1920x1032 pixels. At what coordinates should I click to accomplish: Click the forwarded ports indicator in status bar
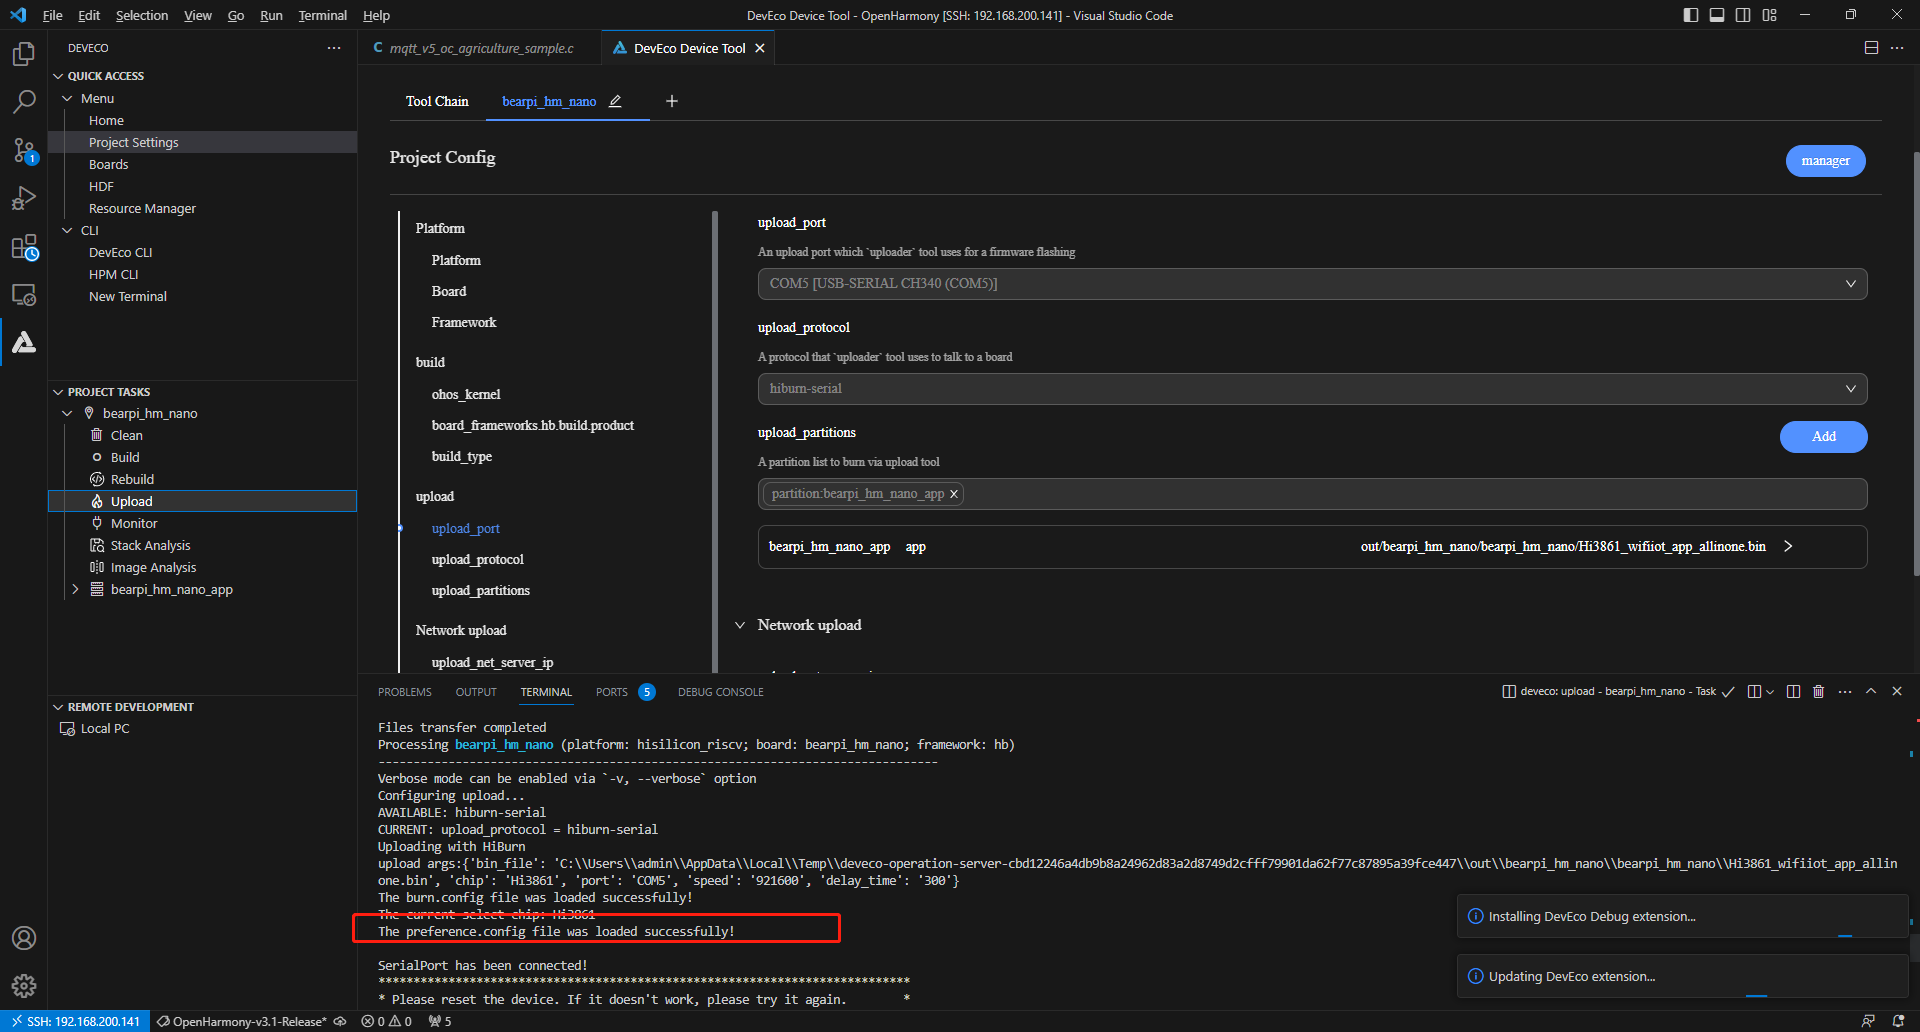click(440, 1021)
